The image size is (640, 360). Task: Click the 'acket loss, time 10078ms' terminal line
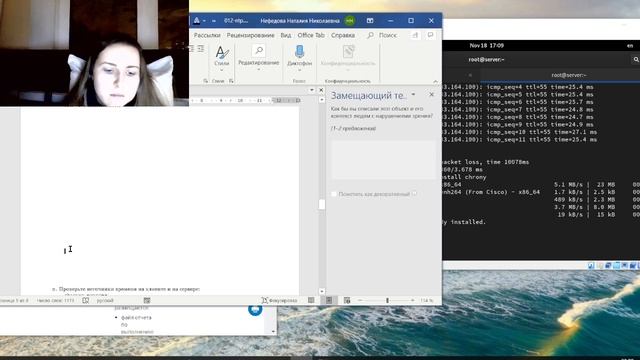click(x=486, y=162)
